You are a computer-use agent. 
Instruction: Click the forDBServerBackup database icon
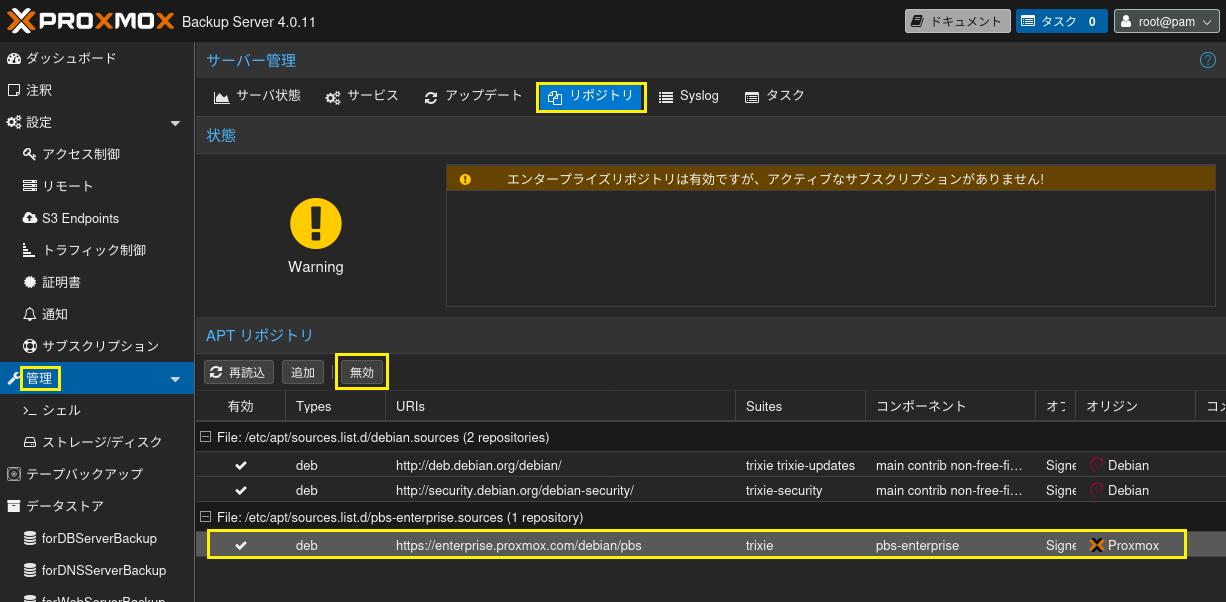tap(30, 538)
